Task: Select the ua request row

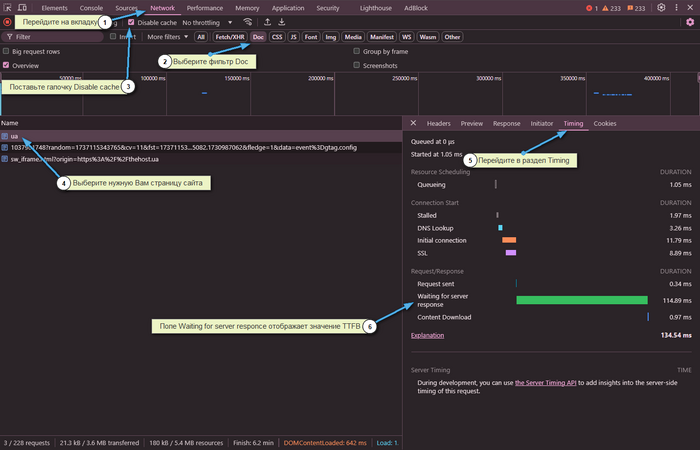Action: click(201, 136)
